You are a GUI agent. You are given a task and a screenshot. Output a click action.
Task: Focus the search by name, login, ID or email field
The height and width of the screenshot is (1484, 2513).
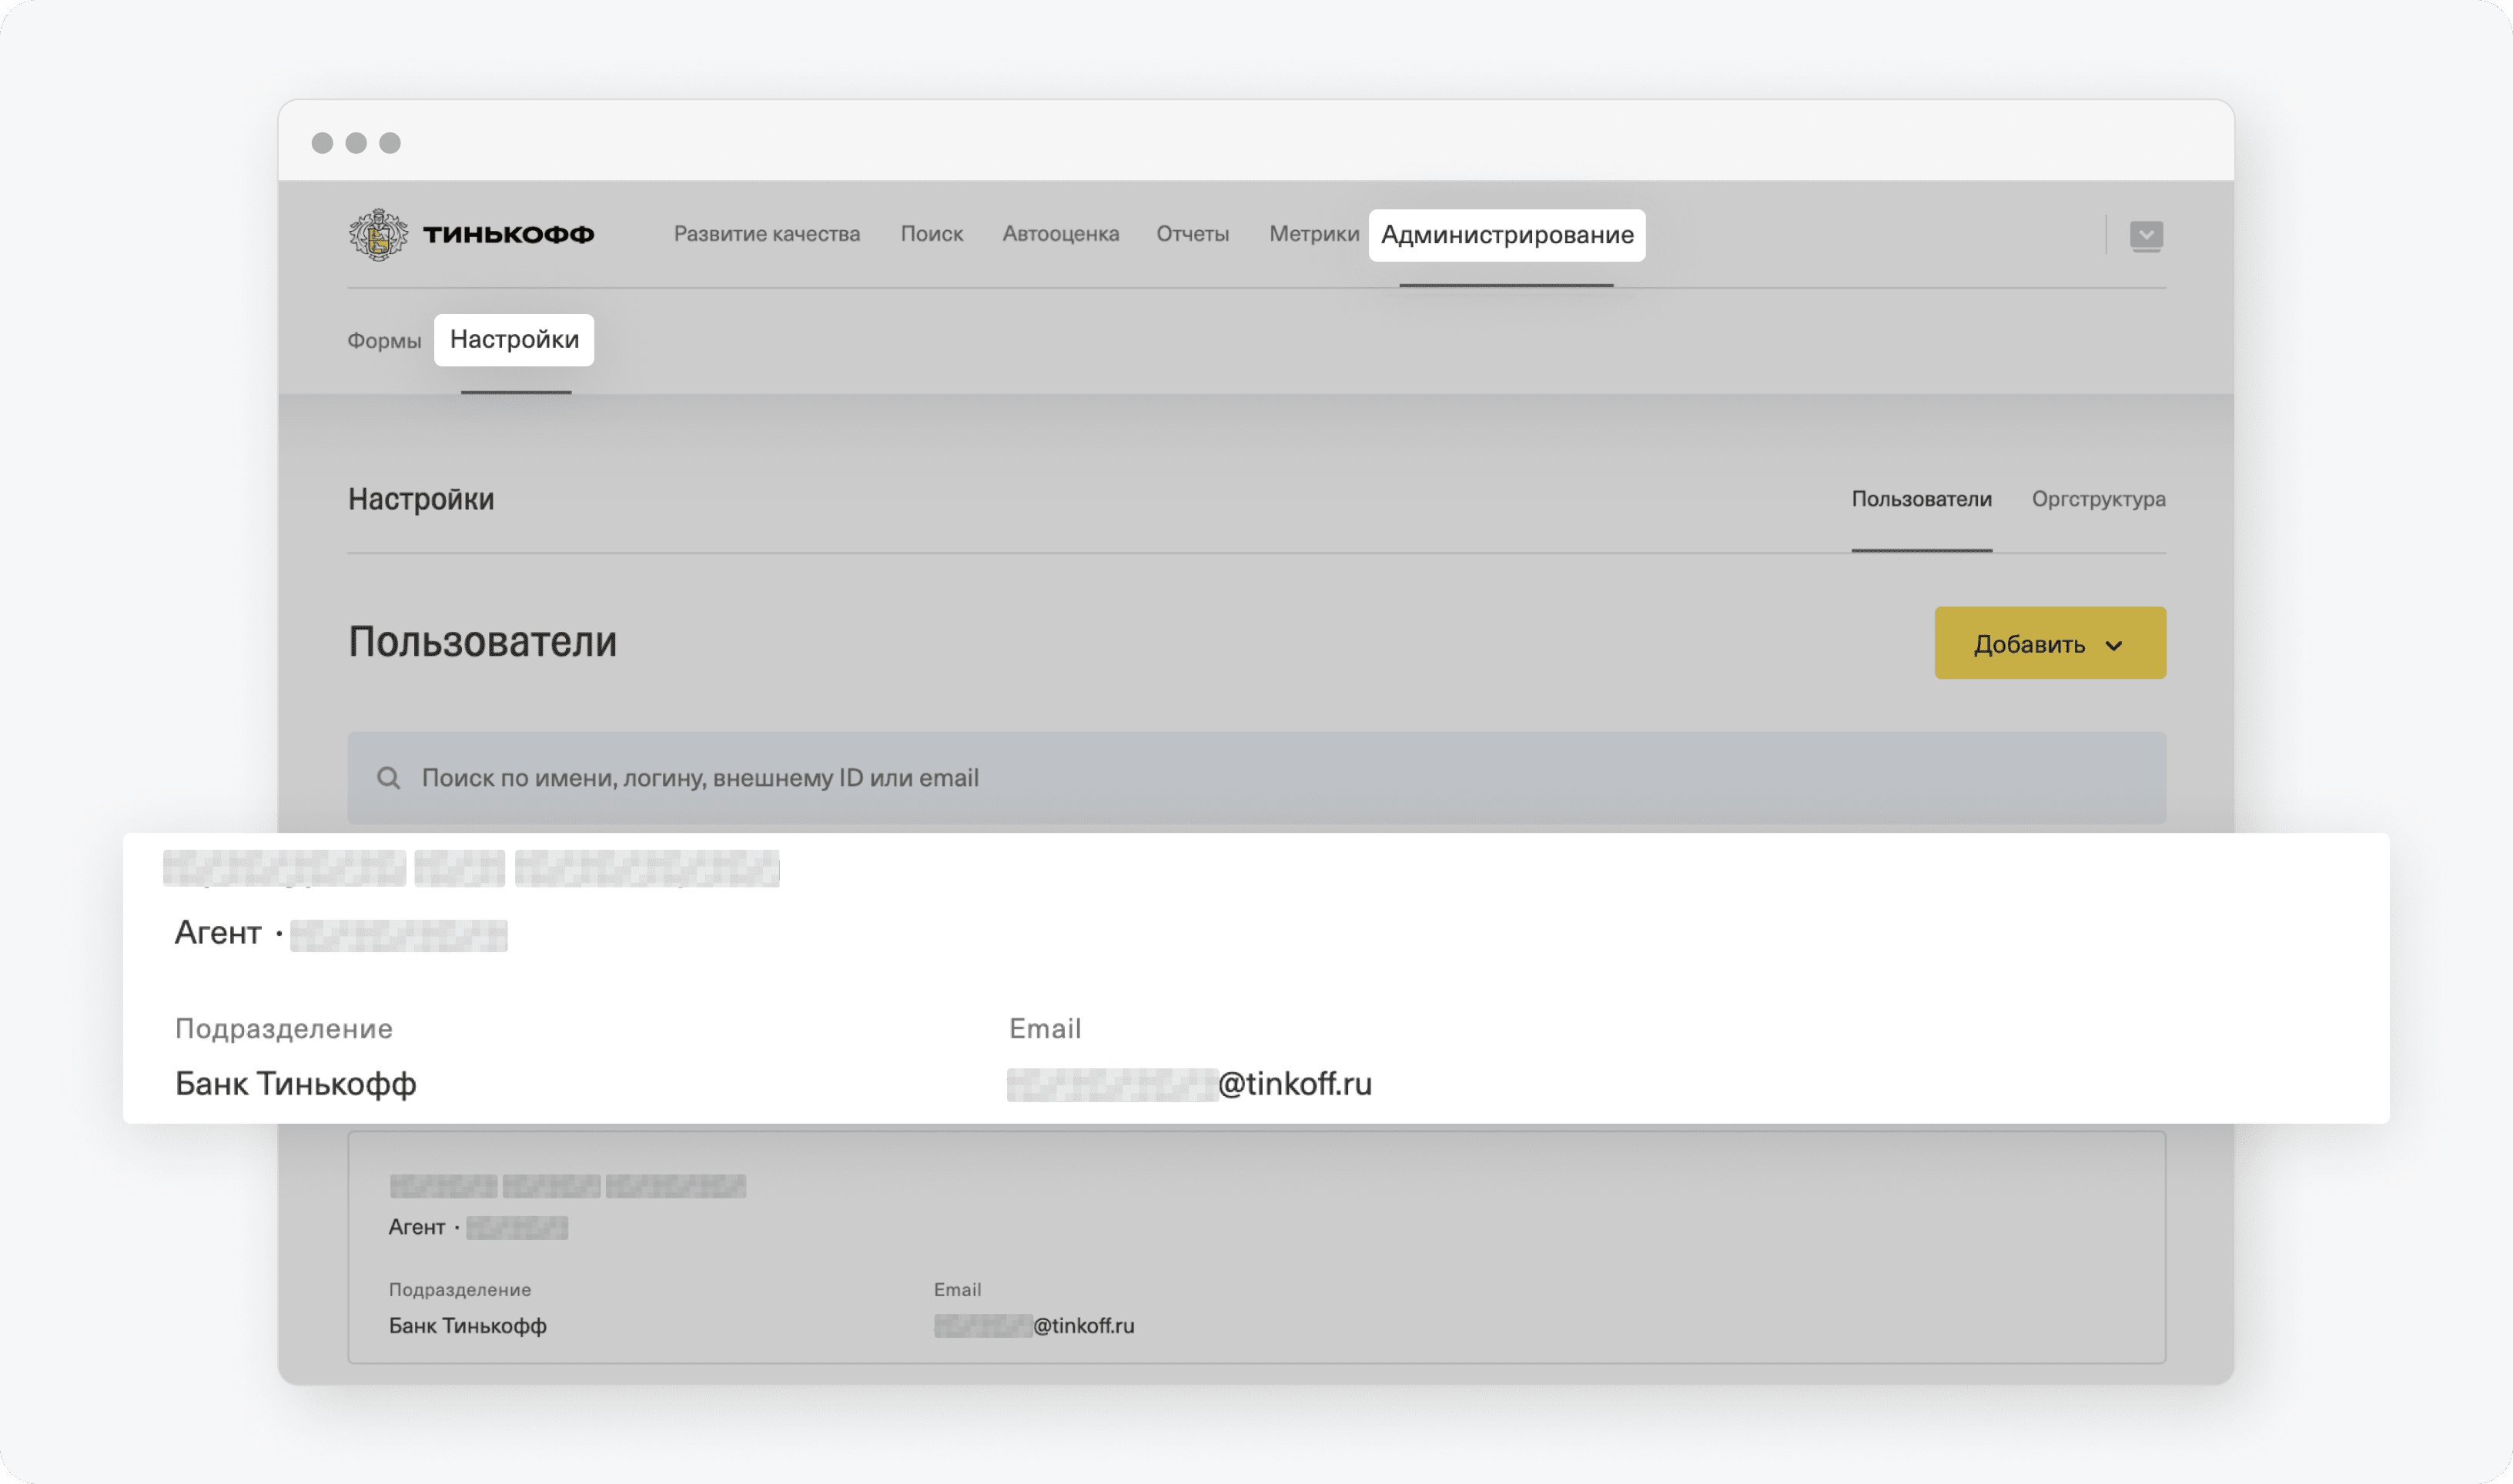click(1256, 778)
